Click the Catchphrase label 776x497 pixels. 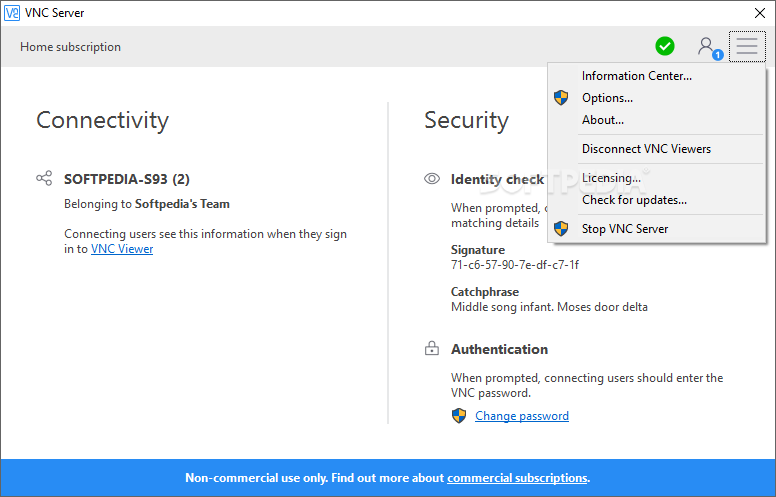point(485,292)
